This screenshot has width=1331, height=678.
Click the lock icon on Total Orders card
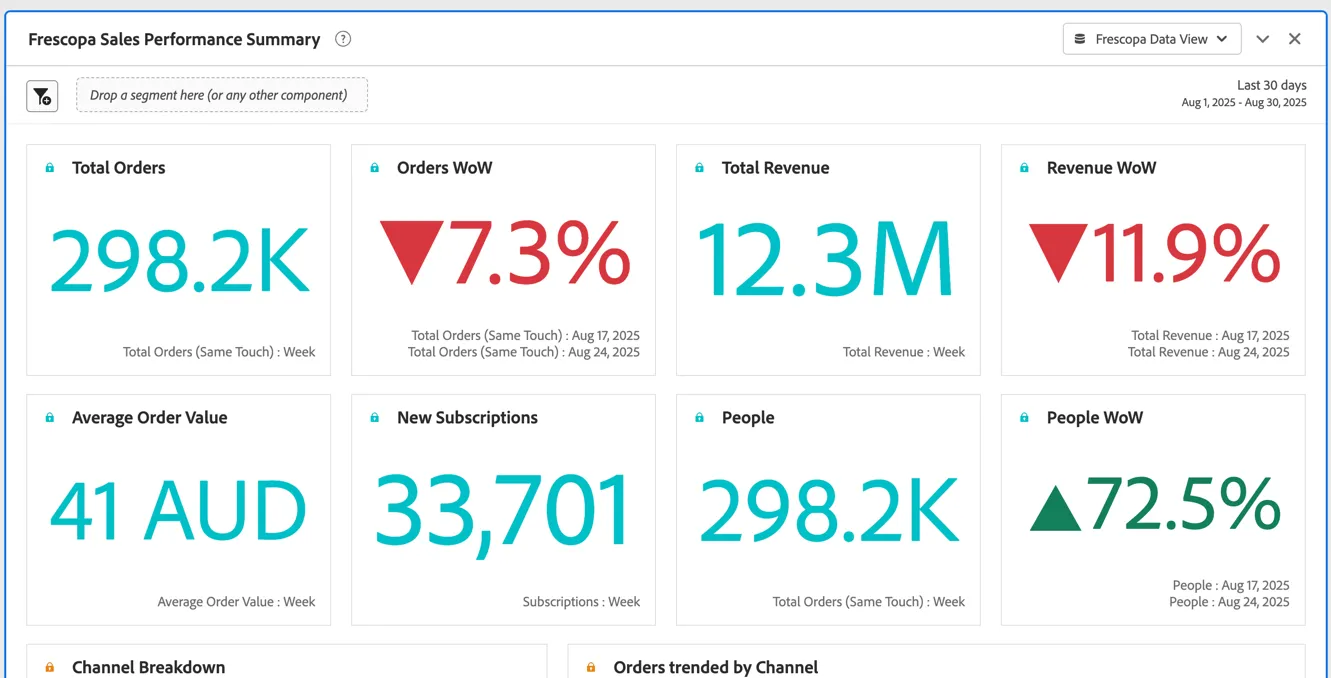click(50, 168)
